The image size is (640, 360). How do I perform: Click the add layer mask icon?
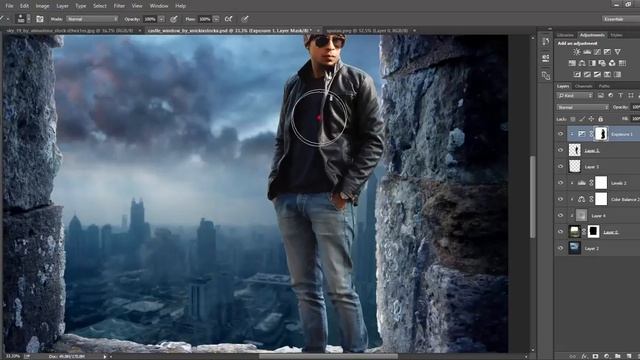596,356
